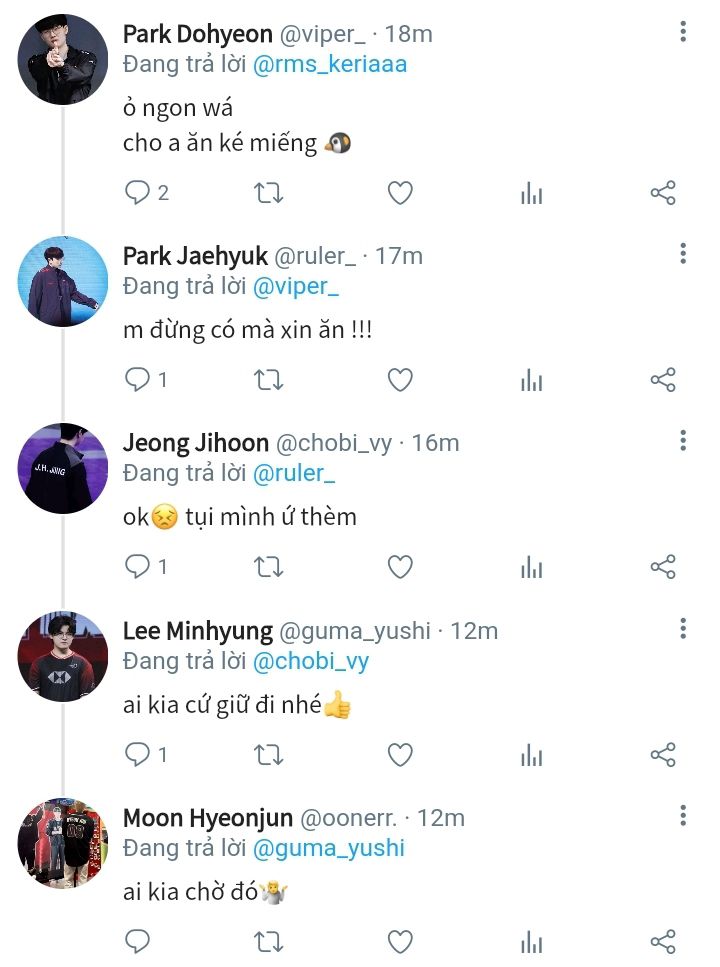Open the @rms_keriaaa mention link
The image size is (720, 967).
[330, 64]
